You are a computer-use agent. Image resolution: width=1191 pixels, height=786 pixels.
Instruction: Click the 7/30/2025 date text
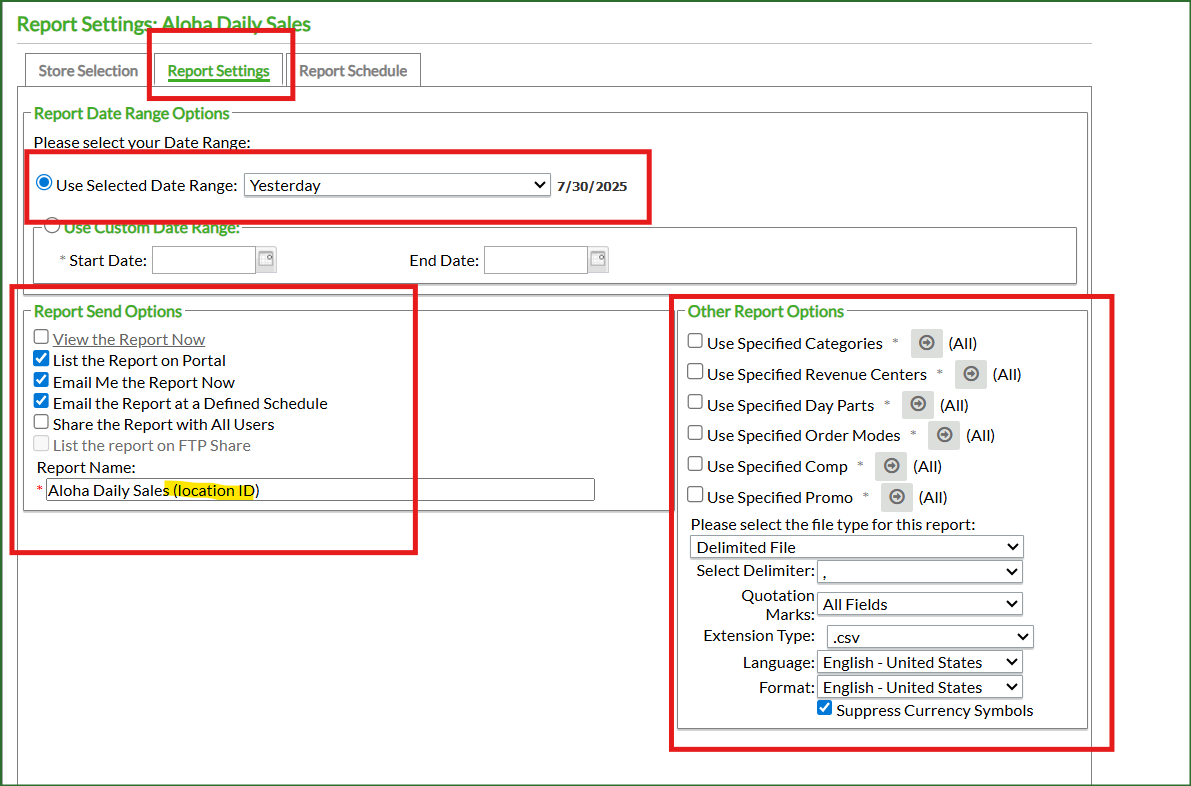(x=592, y=186)
